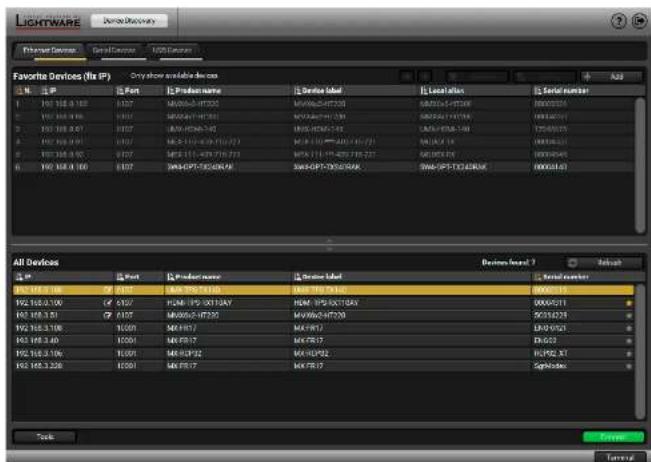
Task: Switch to the USB Devices tab
Action: [172, 51]
